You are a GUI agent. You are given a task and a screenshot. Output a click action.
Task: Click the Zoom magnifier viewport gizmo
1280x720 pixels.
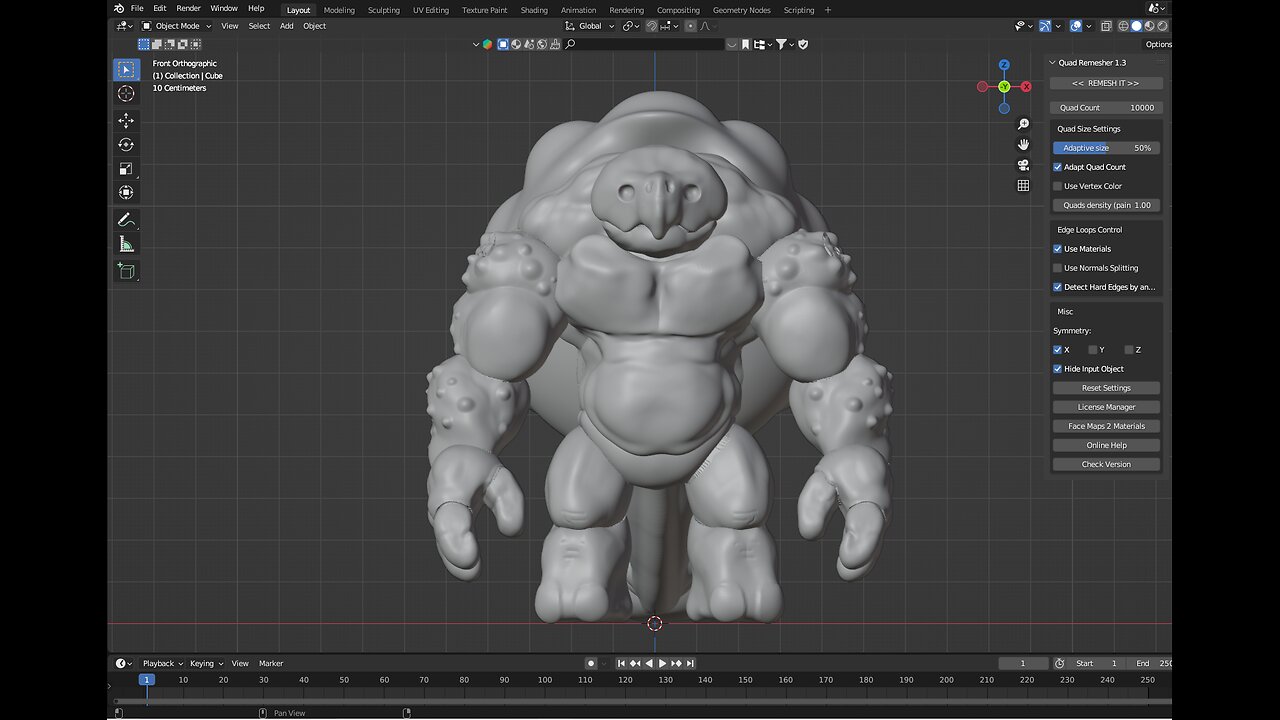[1023, 124]
